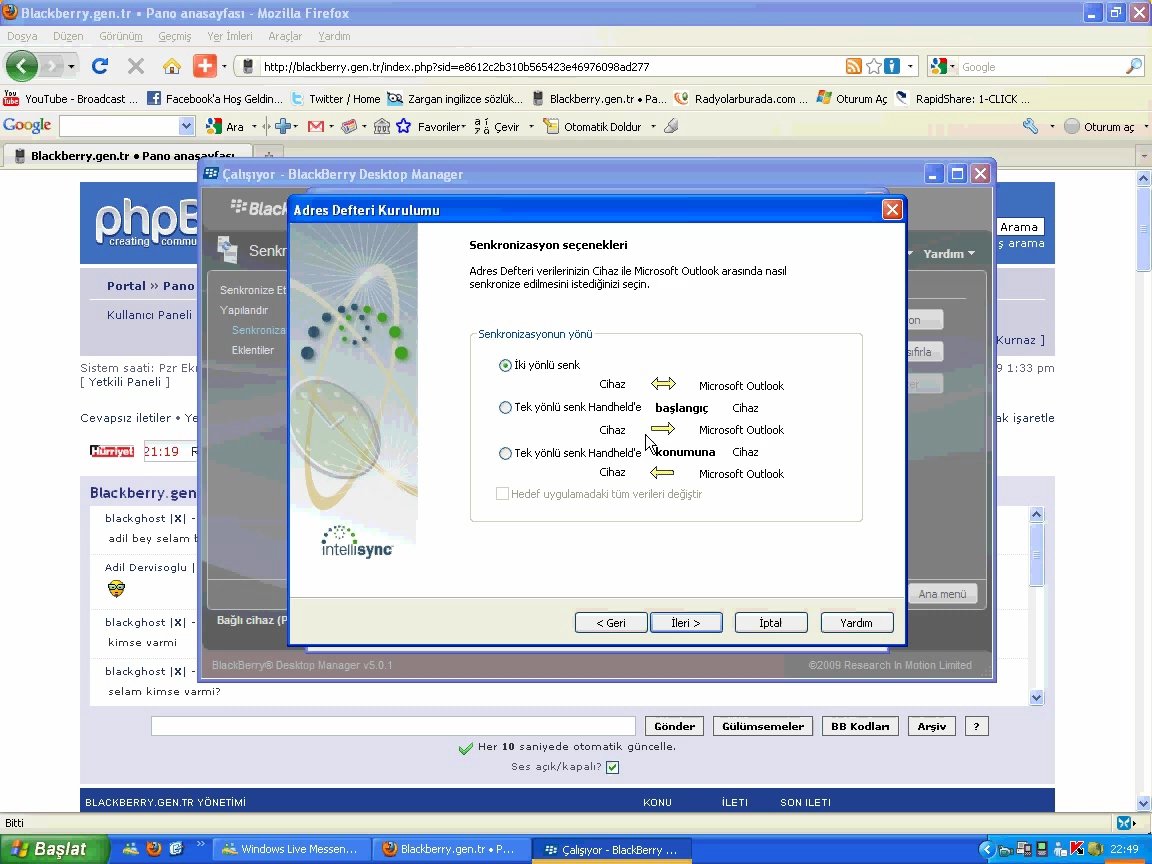Click chat box scroll down arrow
The width and height of the screenshot is (1152, 864).
pyautogui.click(x=1037, y=697)
